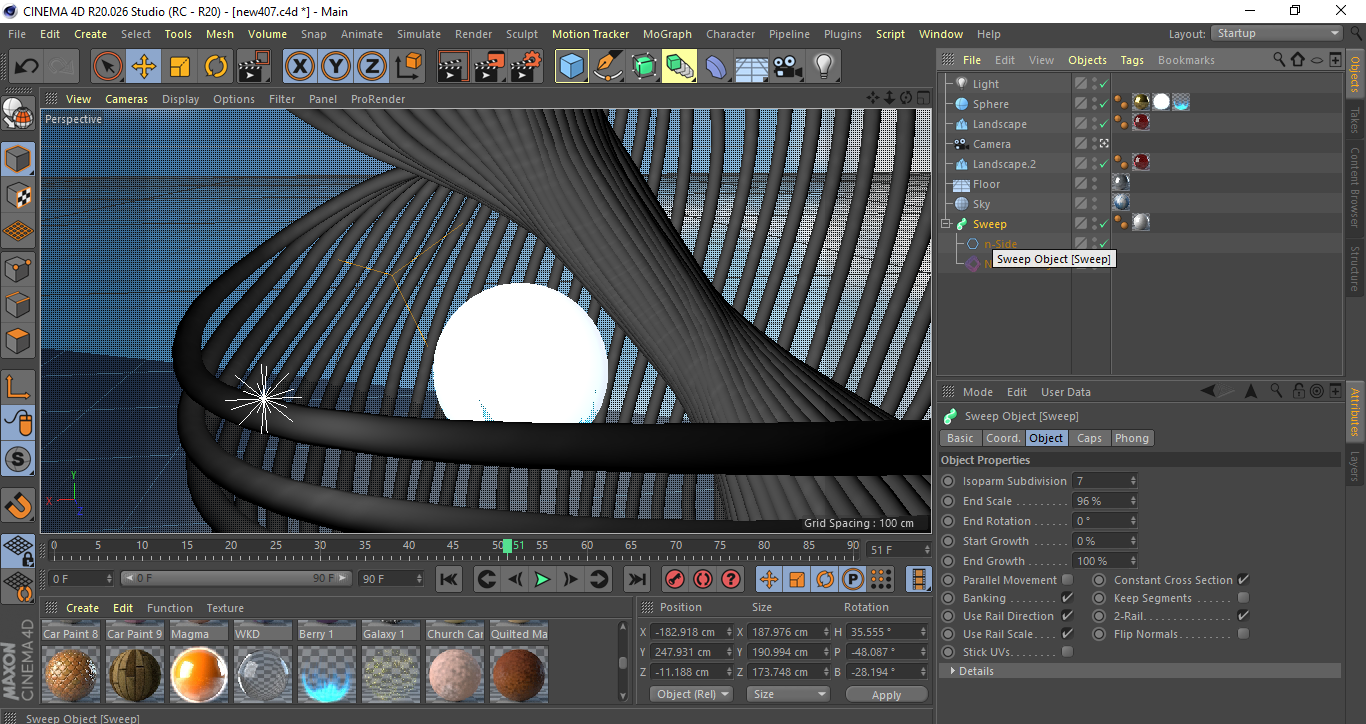Open the Layout dropdown
The height and width of the screenshot is (724, 1366).
1276,33
